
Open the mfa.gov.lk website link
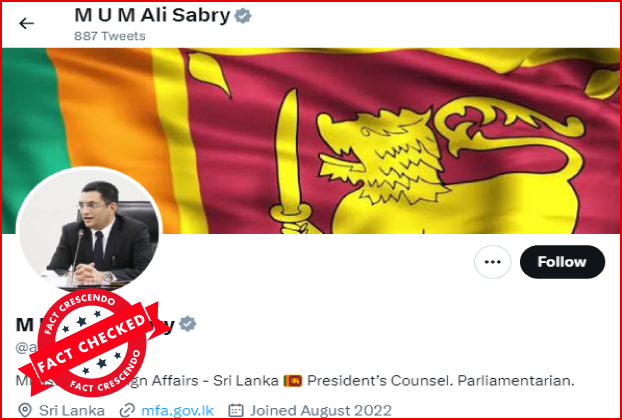177,410
